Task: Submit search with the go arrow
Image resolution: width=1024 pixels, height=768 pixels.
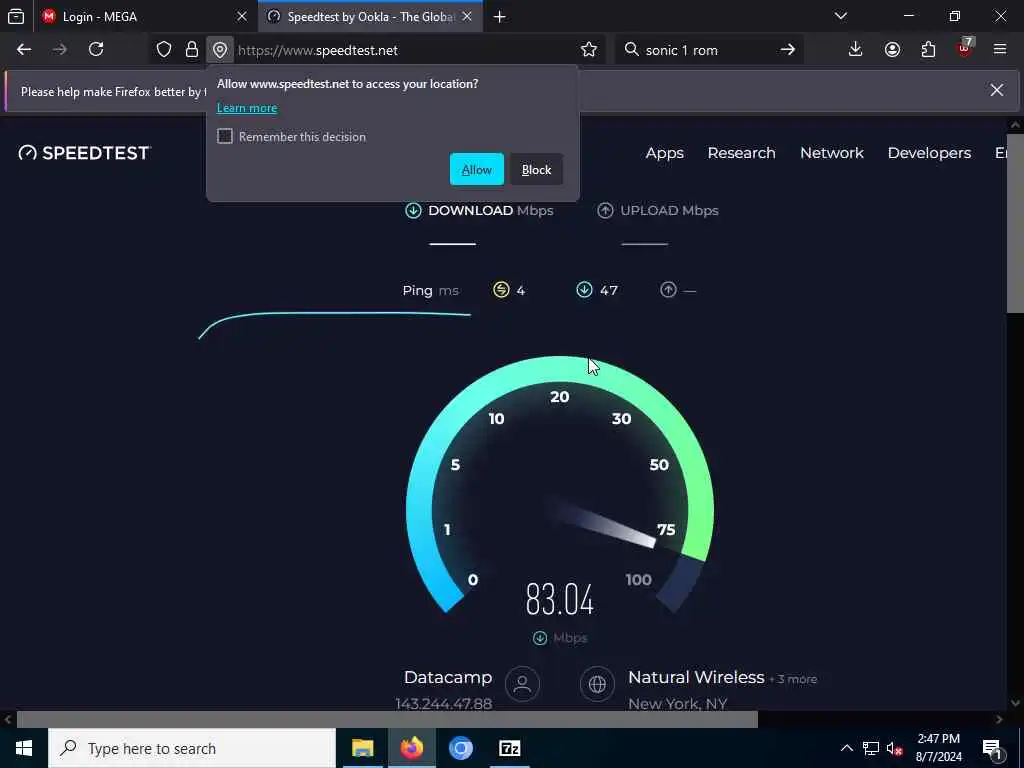Action: point(788,50)
